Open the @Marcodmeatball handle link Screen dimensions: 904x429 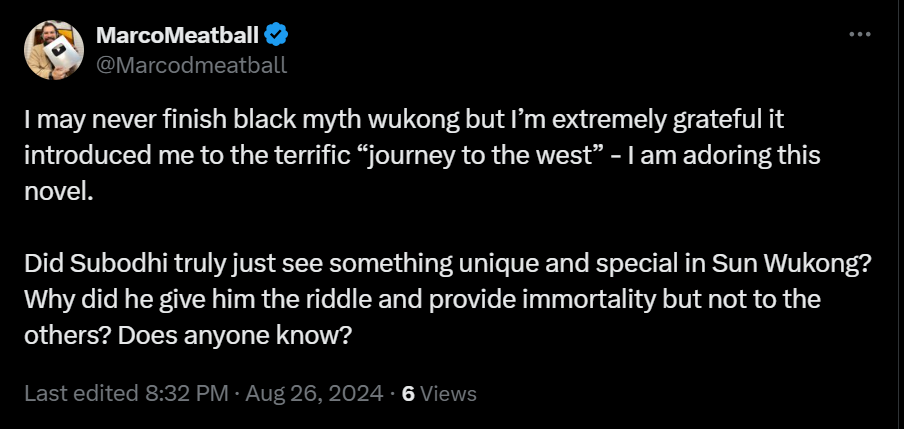click(191, 65)
